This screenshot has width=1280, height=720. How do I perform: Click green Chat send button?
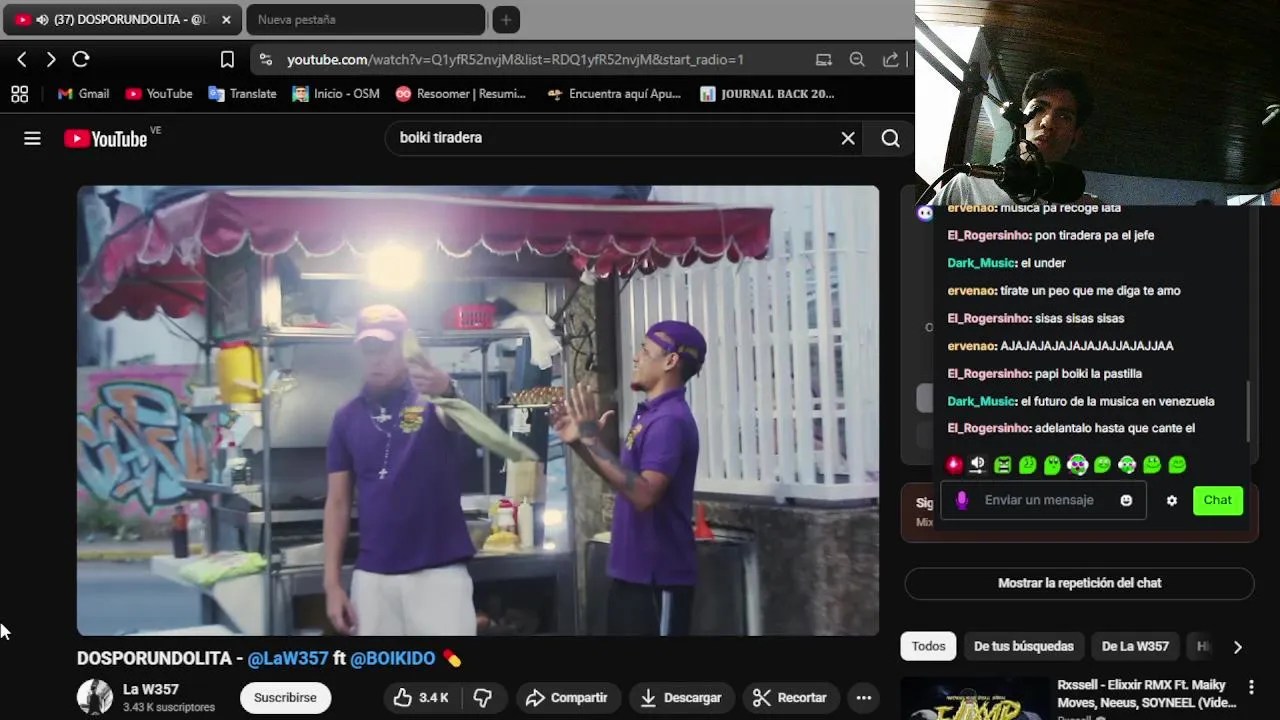point(1218,500)
